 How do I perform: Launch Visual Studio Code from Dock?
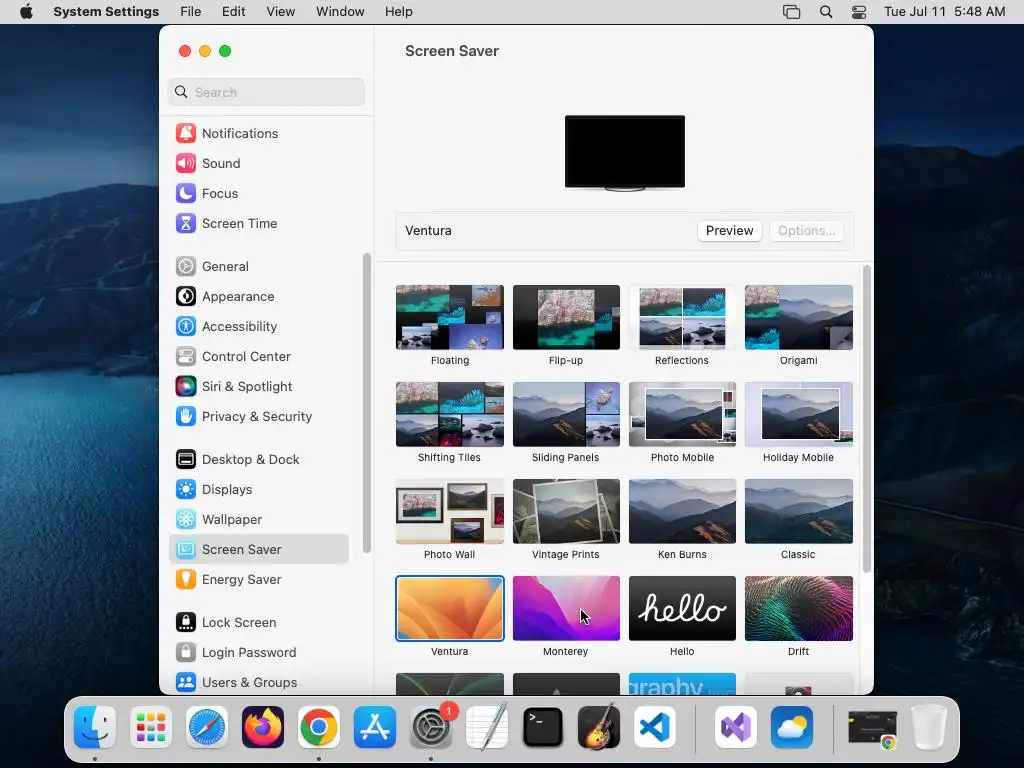pos(655,727)
